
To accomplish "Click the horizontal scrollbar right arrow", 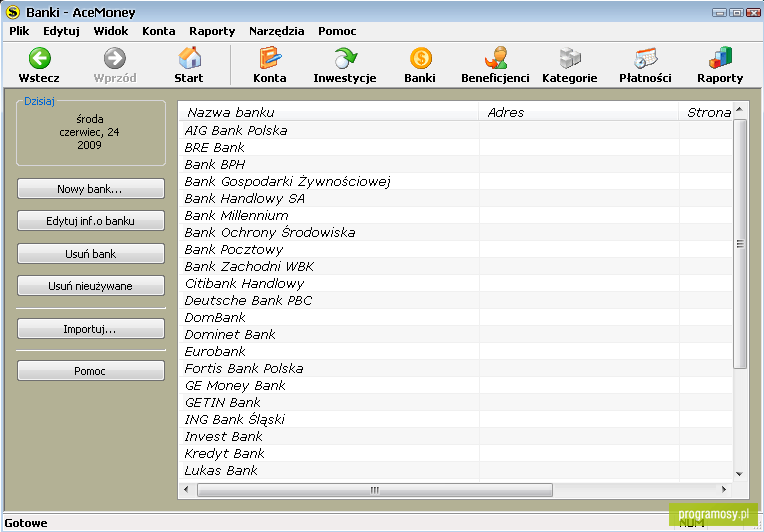I will [x=724, y=490].
